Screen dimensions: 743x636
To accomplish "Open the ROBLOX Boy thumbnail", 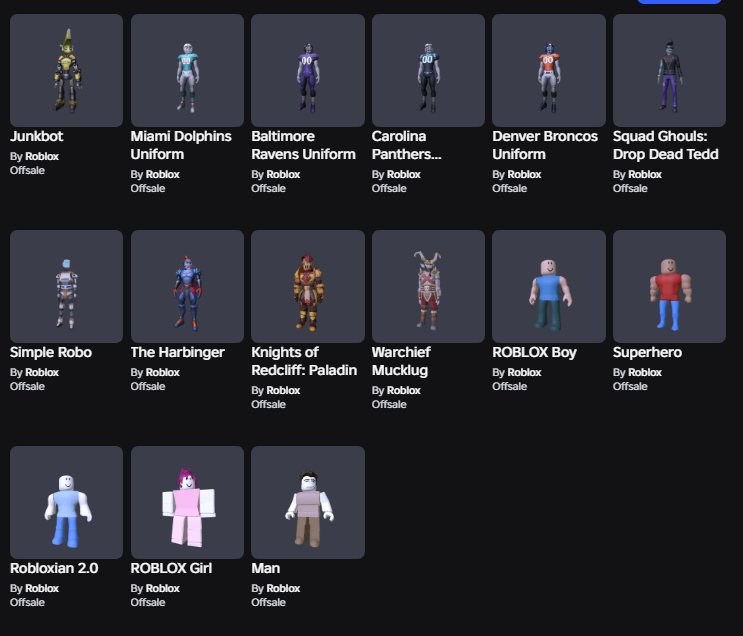I will [x=549, y=286].
